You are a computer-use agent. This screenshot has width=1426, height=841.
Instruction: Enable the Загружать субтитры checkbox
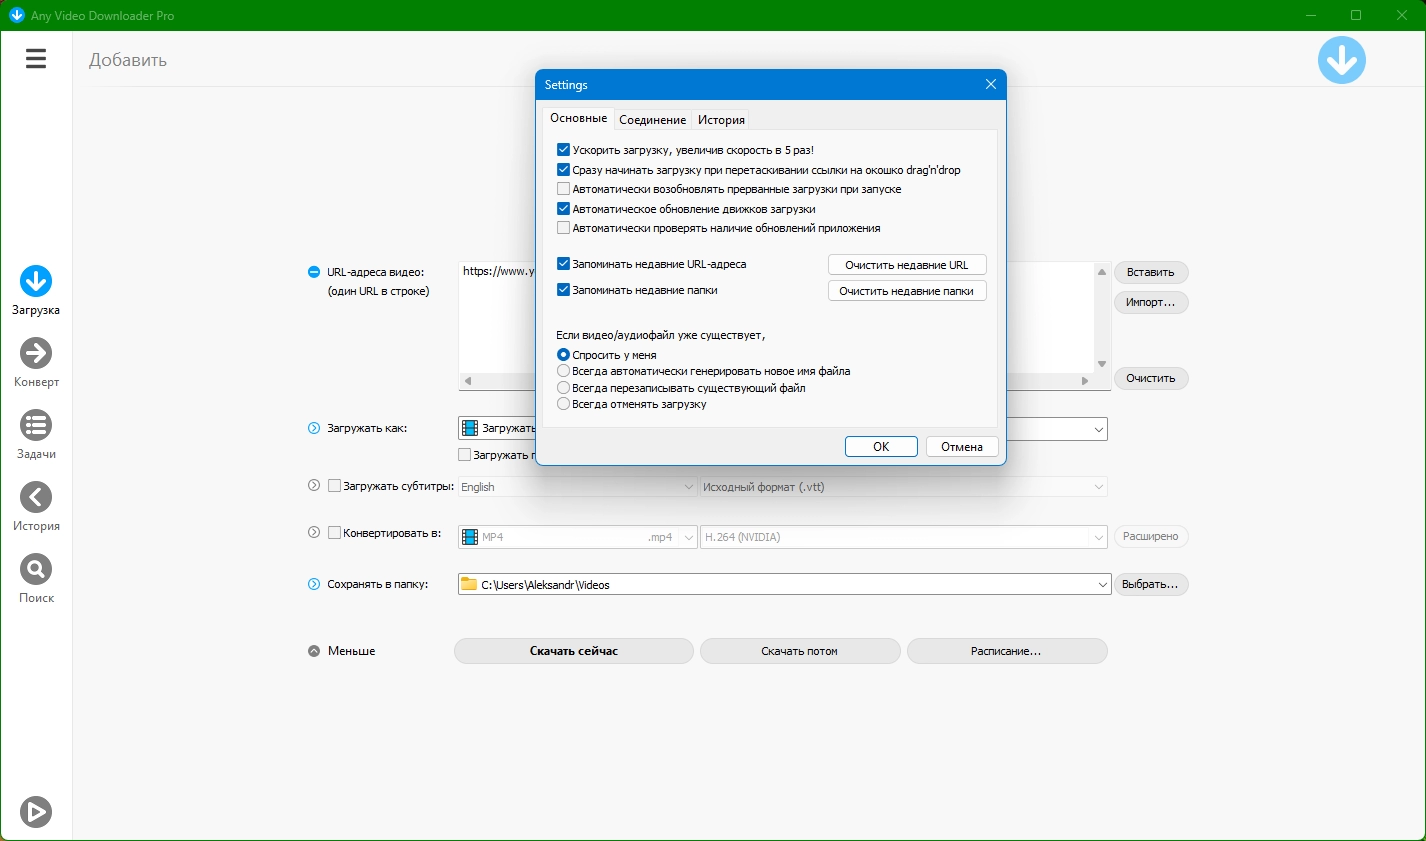pyautogui.click(x=335, y=486)
